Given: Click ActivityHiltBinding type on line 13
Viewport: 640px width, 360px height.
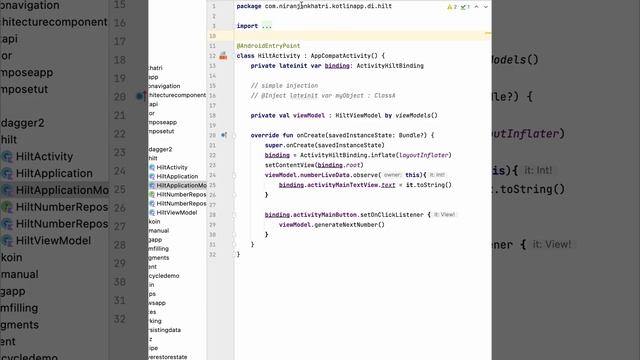Looking at the screenshot, I should tap(390, 66).
